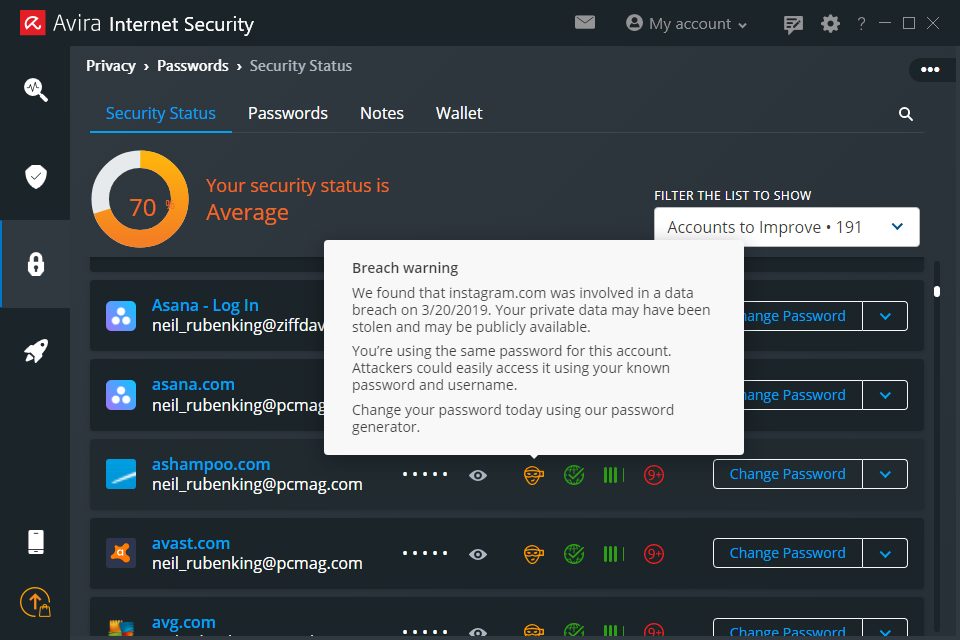Screen dimensions: 960x640
Task: Open the Accounts to Improve filter dropdown
Action: 787,227
